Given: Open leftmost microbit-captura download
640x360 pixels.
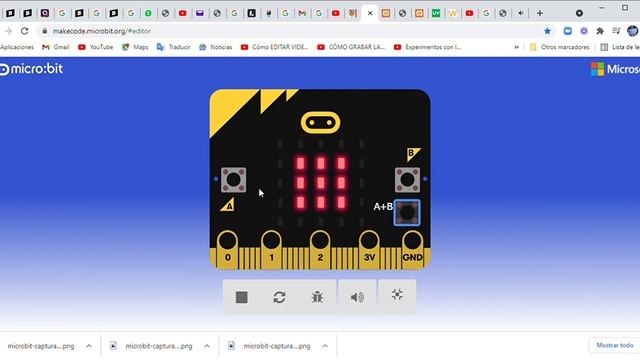Looking at the screenshot, I should (41, 346).
